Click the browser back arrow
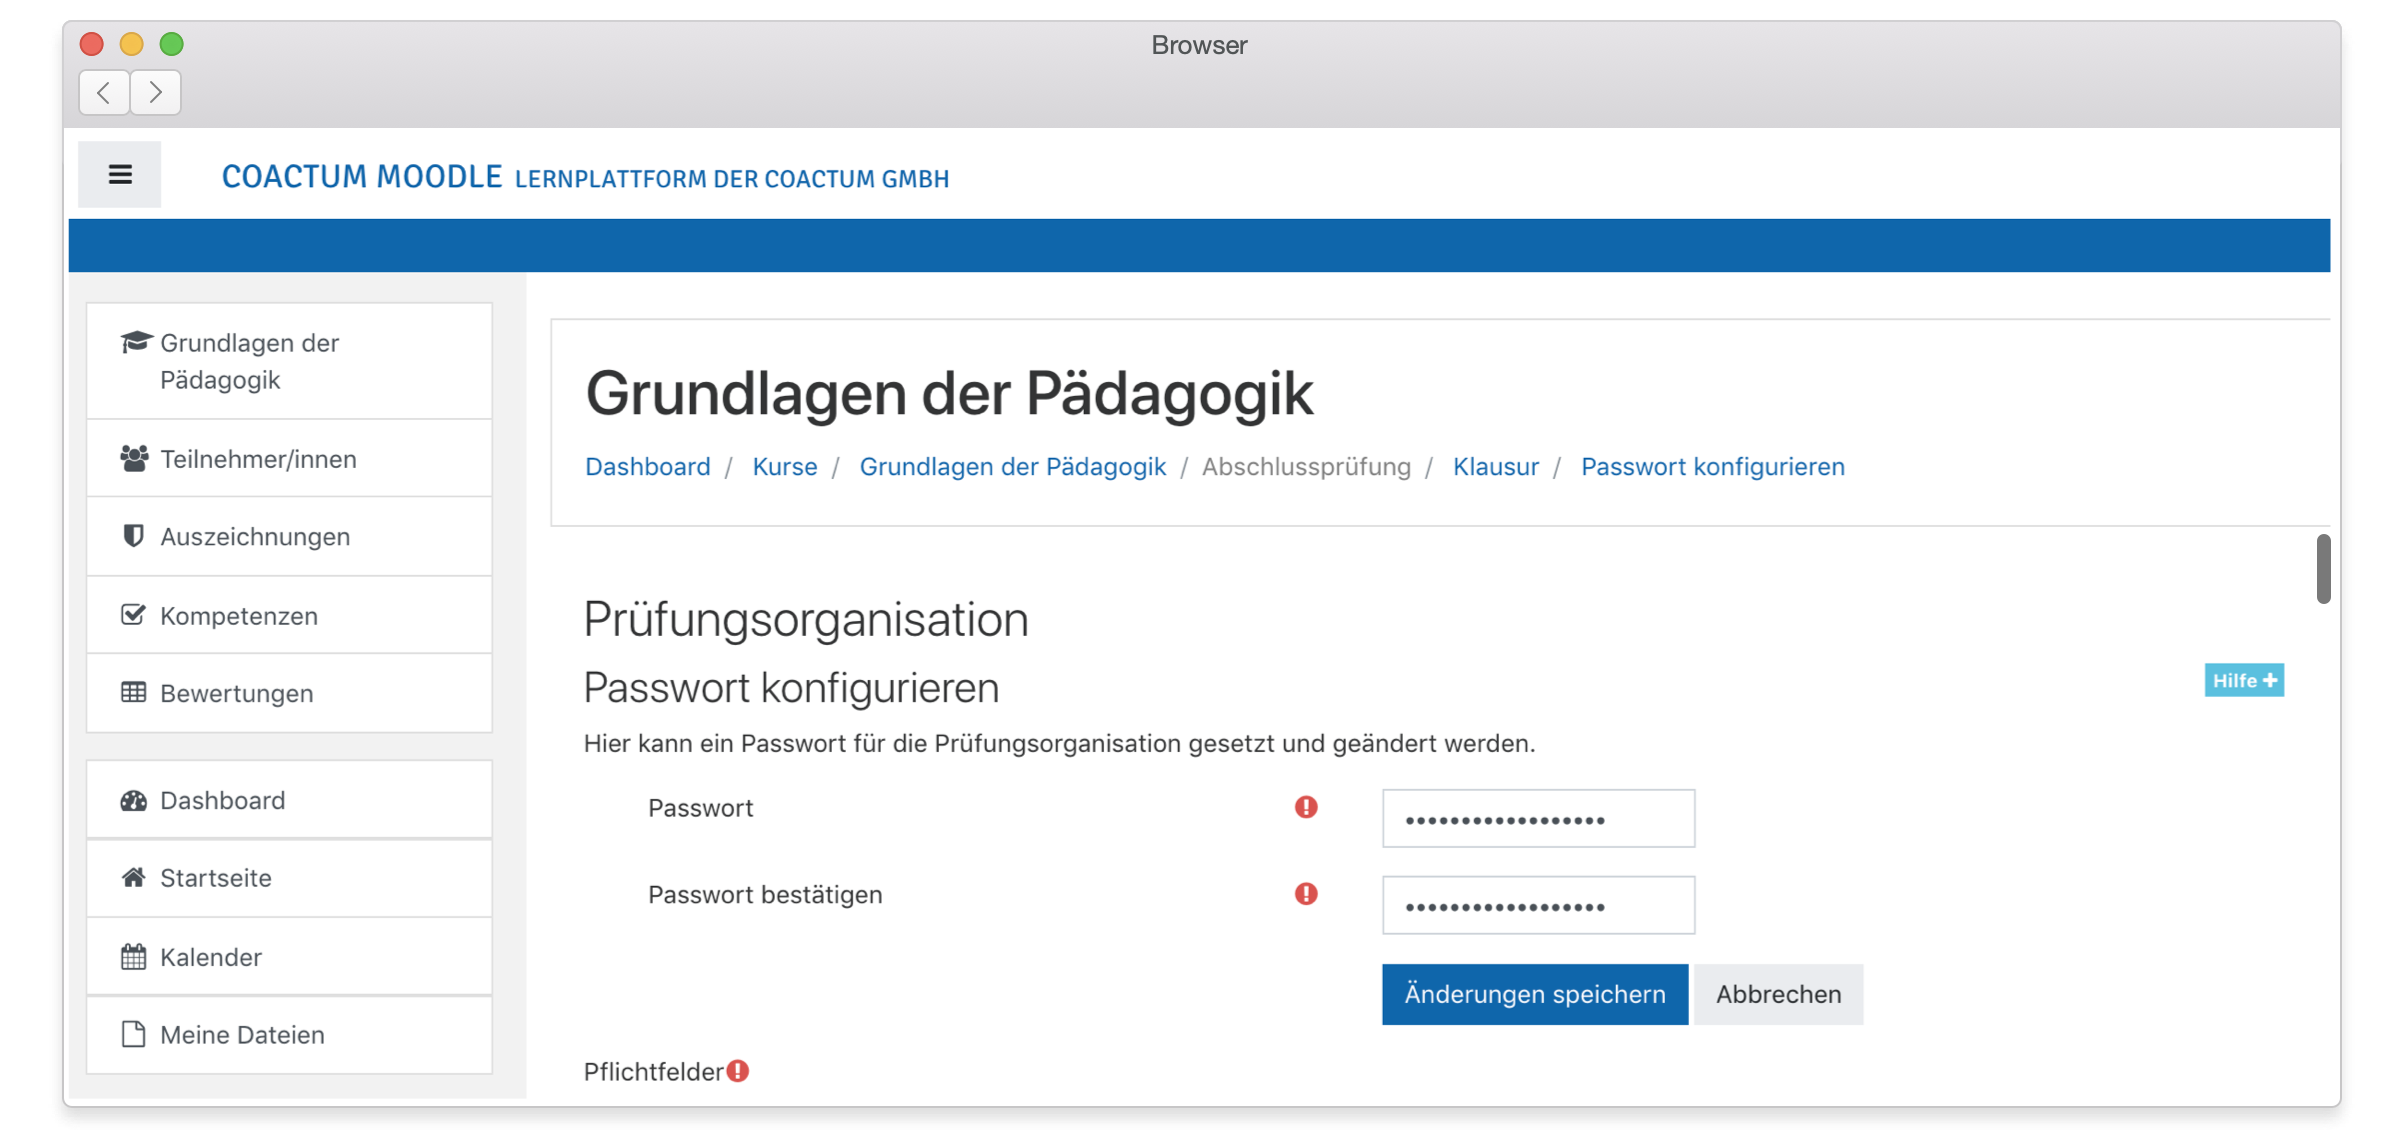 tap(104, 92)
